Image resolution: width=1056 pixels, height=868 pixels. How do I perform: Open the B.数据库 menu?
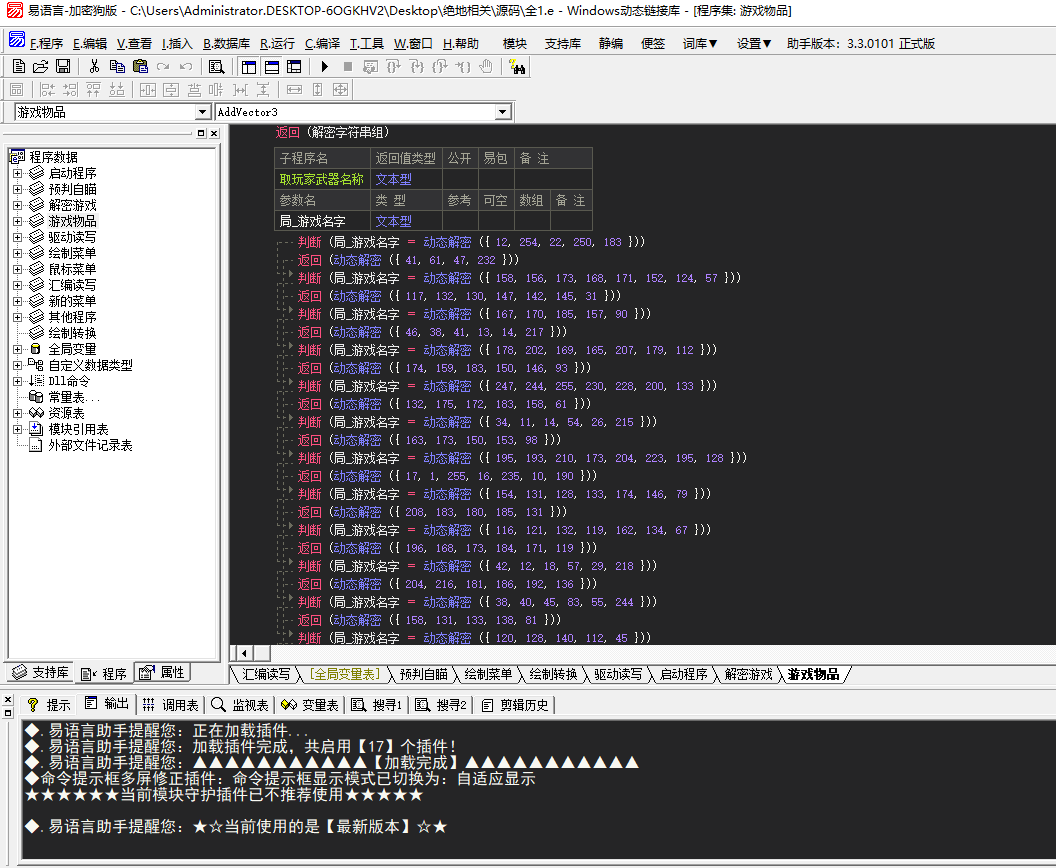tap(226, 44)
